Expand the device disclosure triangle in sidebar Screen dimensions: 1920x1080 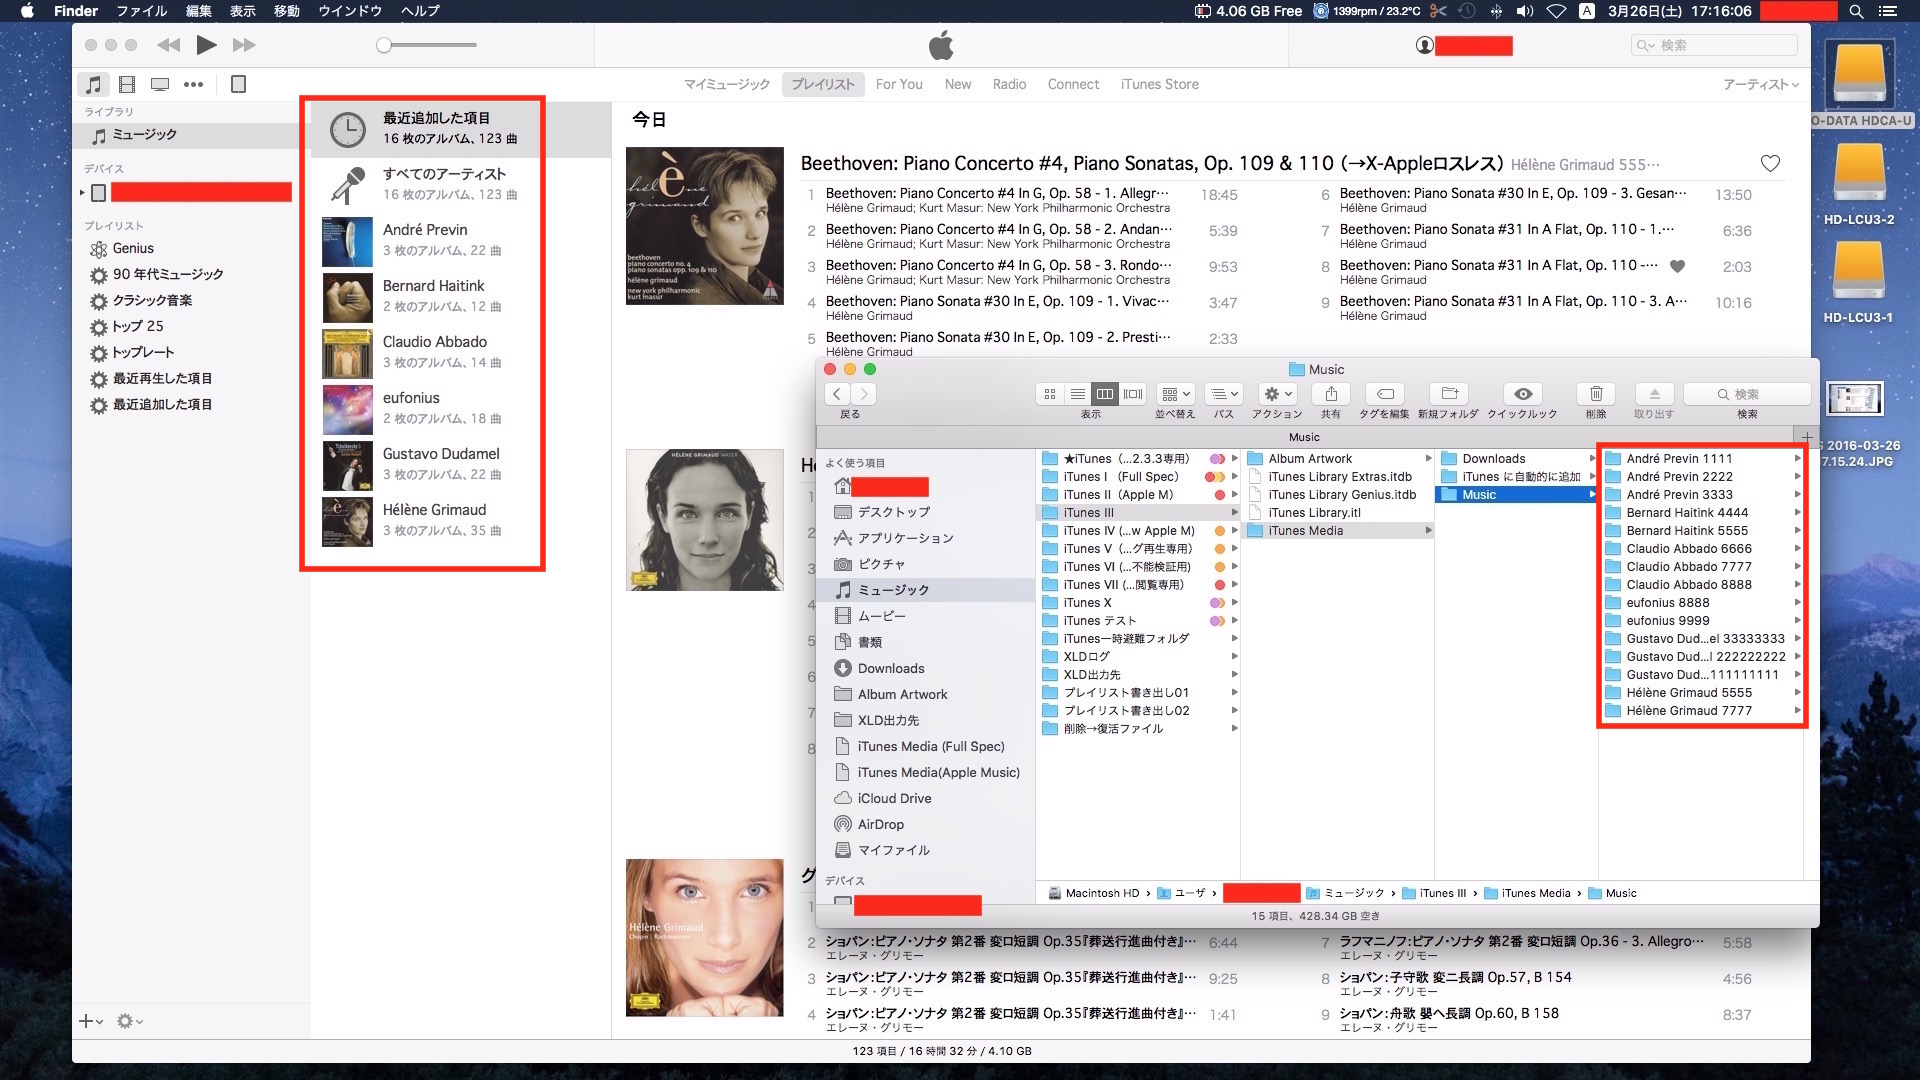(x=82, y=192)
